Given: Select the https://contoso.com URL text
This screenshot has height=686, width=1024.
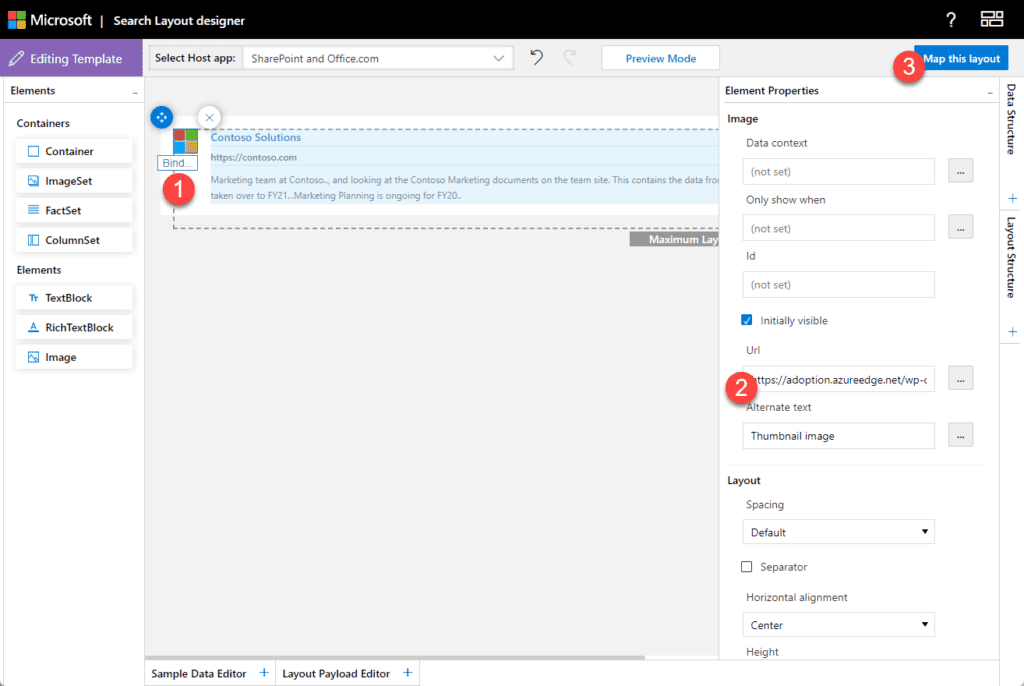Looking at the screenshot, I should pyautogui.click(x=253, y=157).
